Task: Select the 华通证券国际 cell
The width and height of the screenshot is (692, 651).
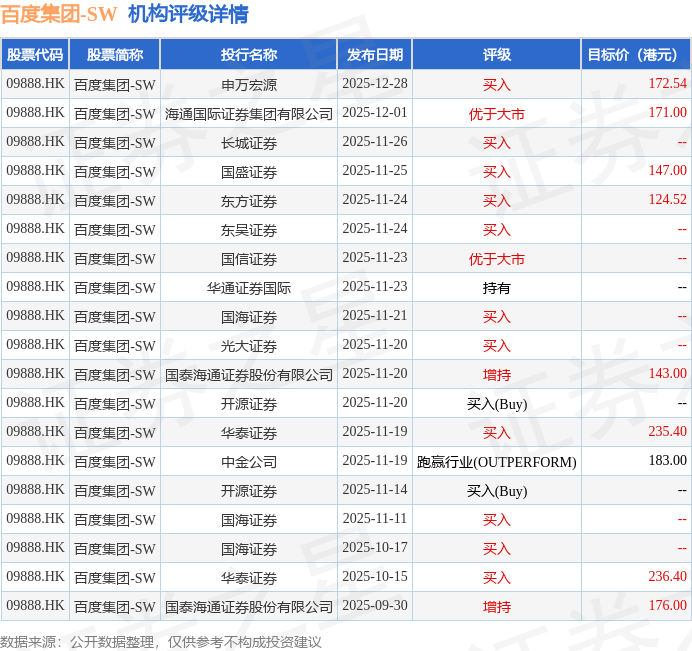Action: coord(249,287)
